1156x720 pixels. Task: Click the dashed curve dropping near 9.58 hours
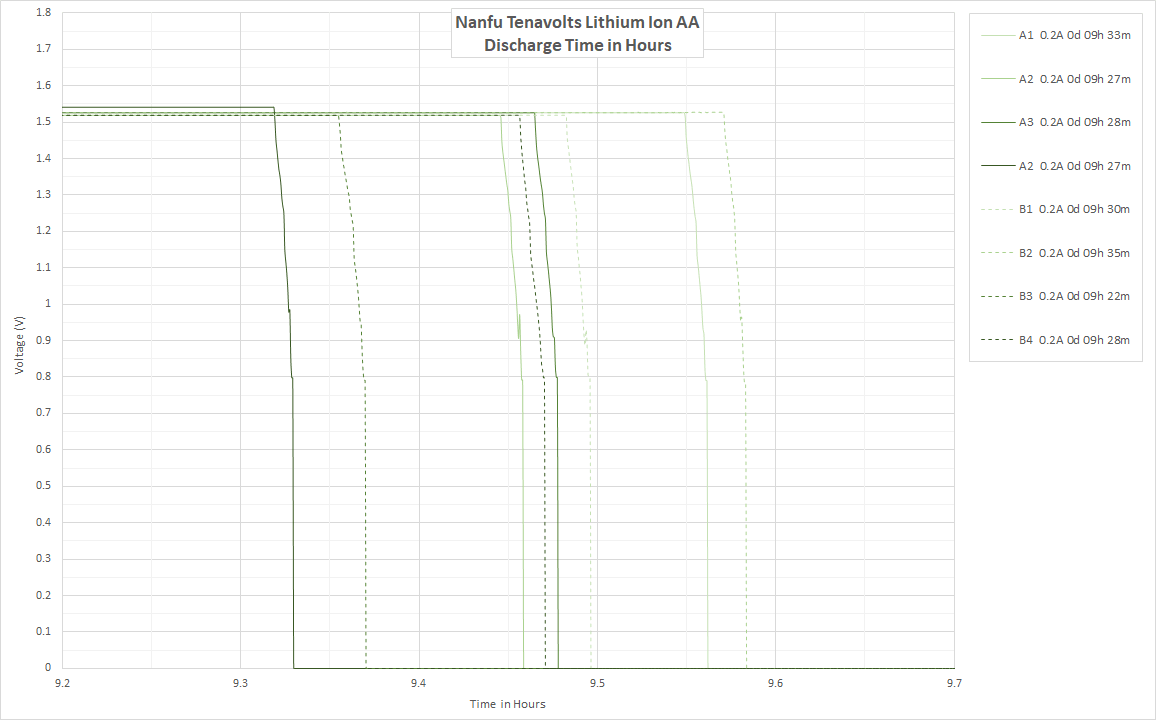pyautogui.click(x=746, y=500)
